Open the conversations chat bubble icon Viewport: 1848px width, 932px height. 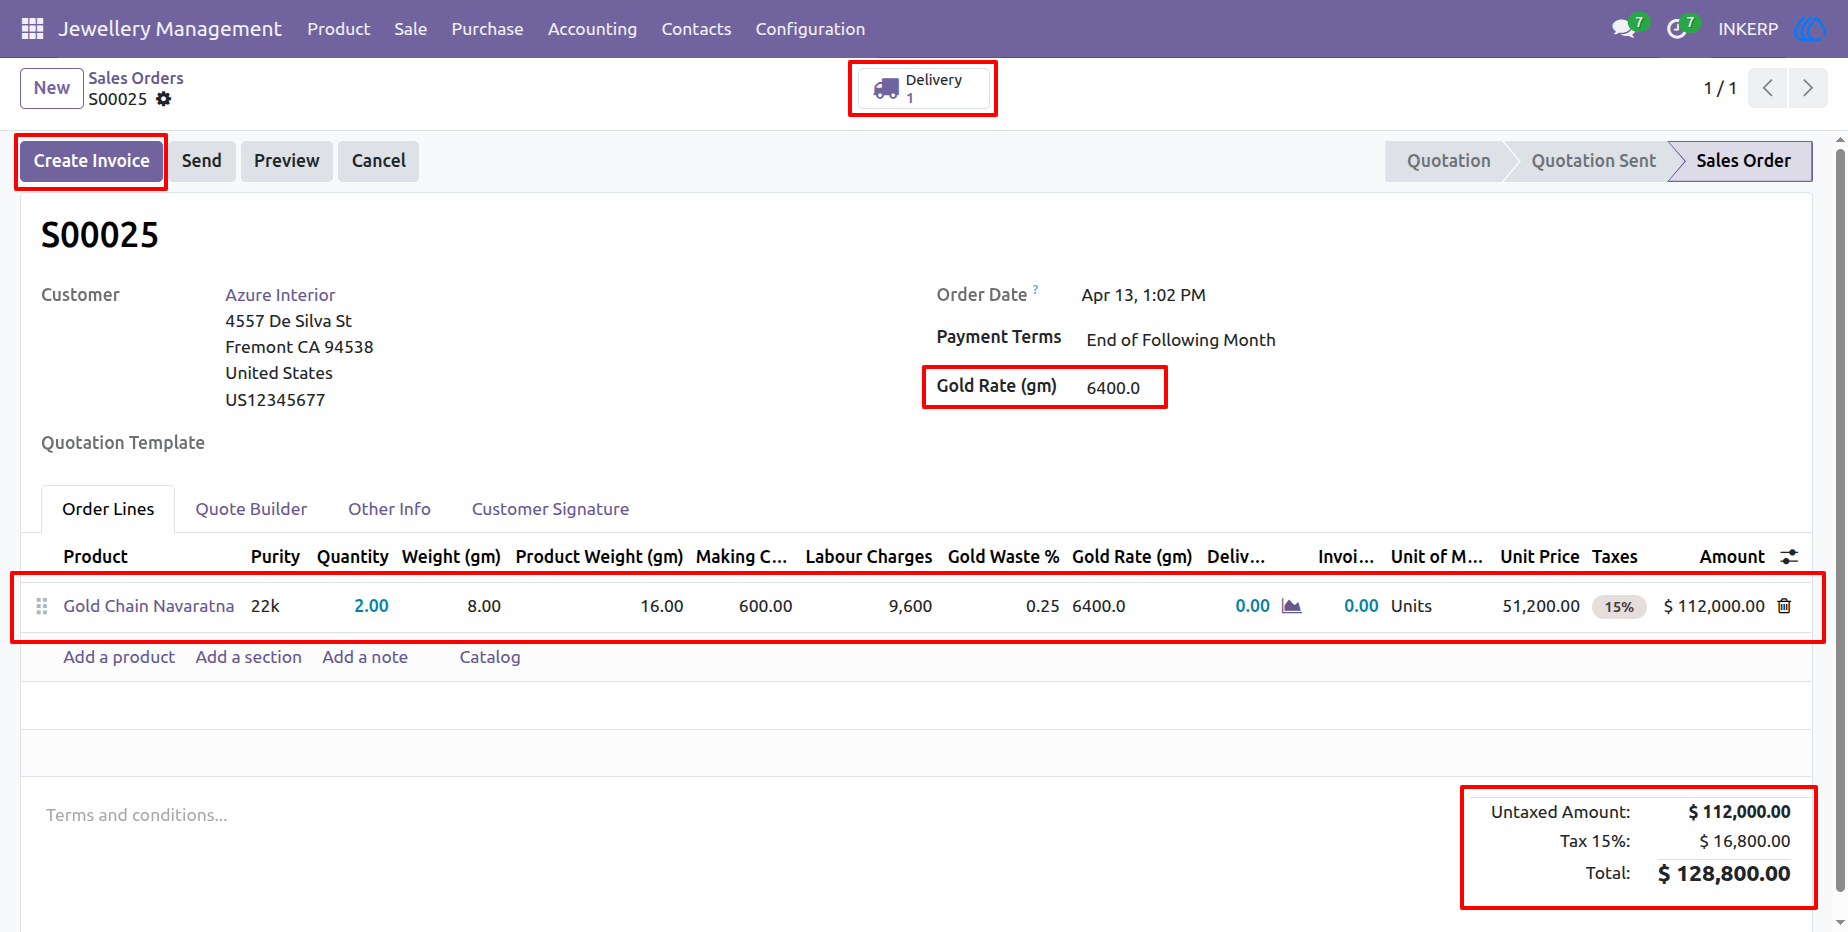tap(1624, 29)
